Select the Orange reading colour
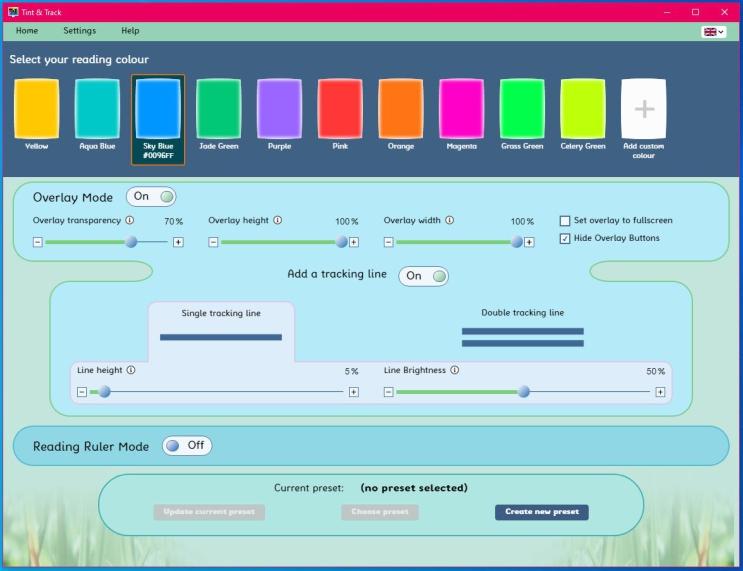743x571 pixels. click(x=400, y=109)
